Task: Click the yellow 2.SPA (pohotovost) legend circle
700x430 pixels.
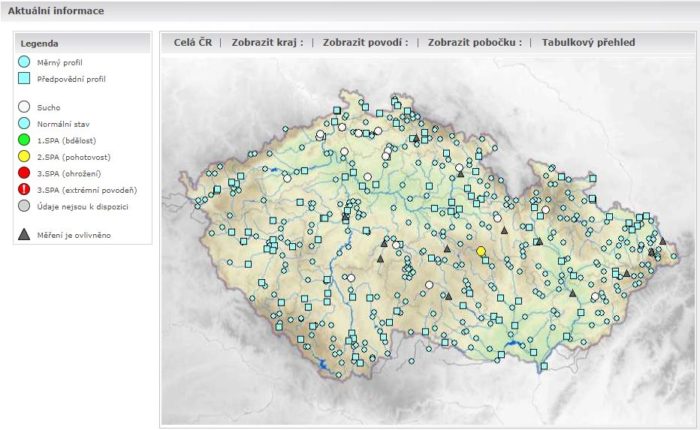Action: (x=24, y=156)
